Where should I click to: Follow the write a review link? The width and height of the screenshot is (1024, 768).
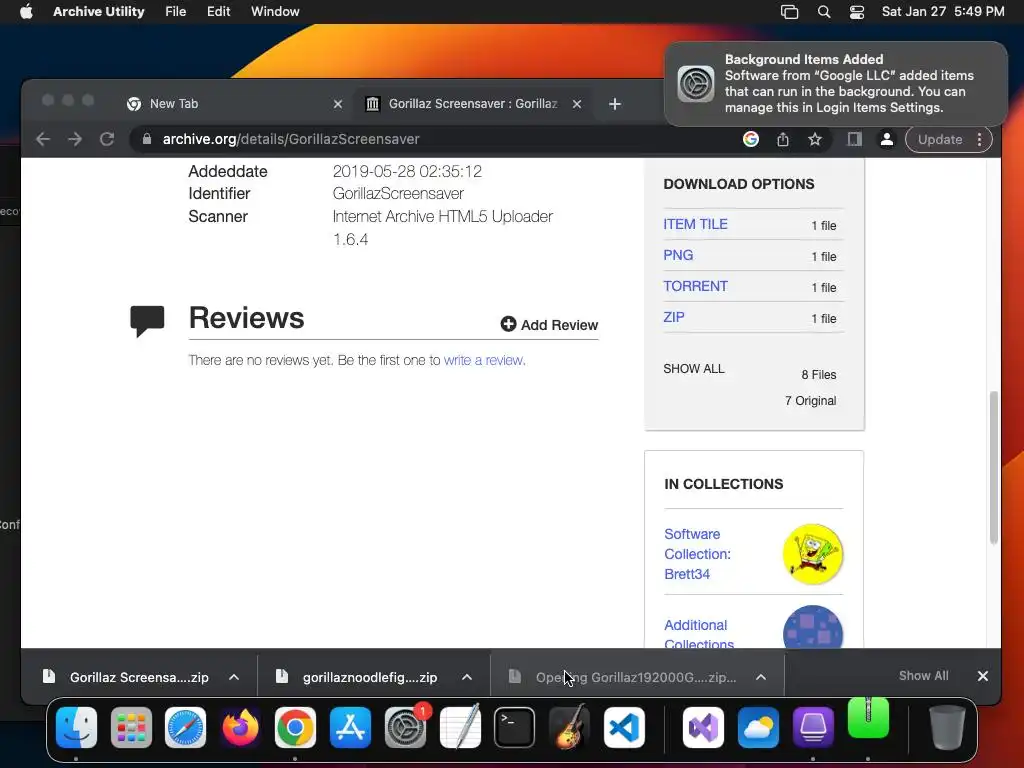pyautogui.click(x=484, y=360)
